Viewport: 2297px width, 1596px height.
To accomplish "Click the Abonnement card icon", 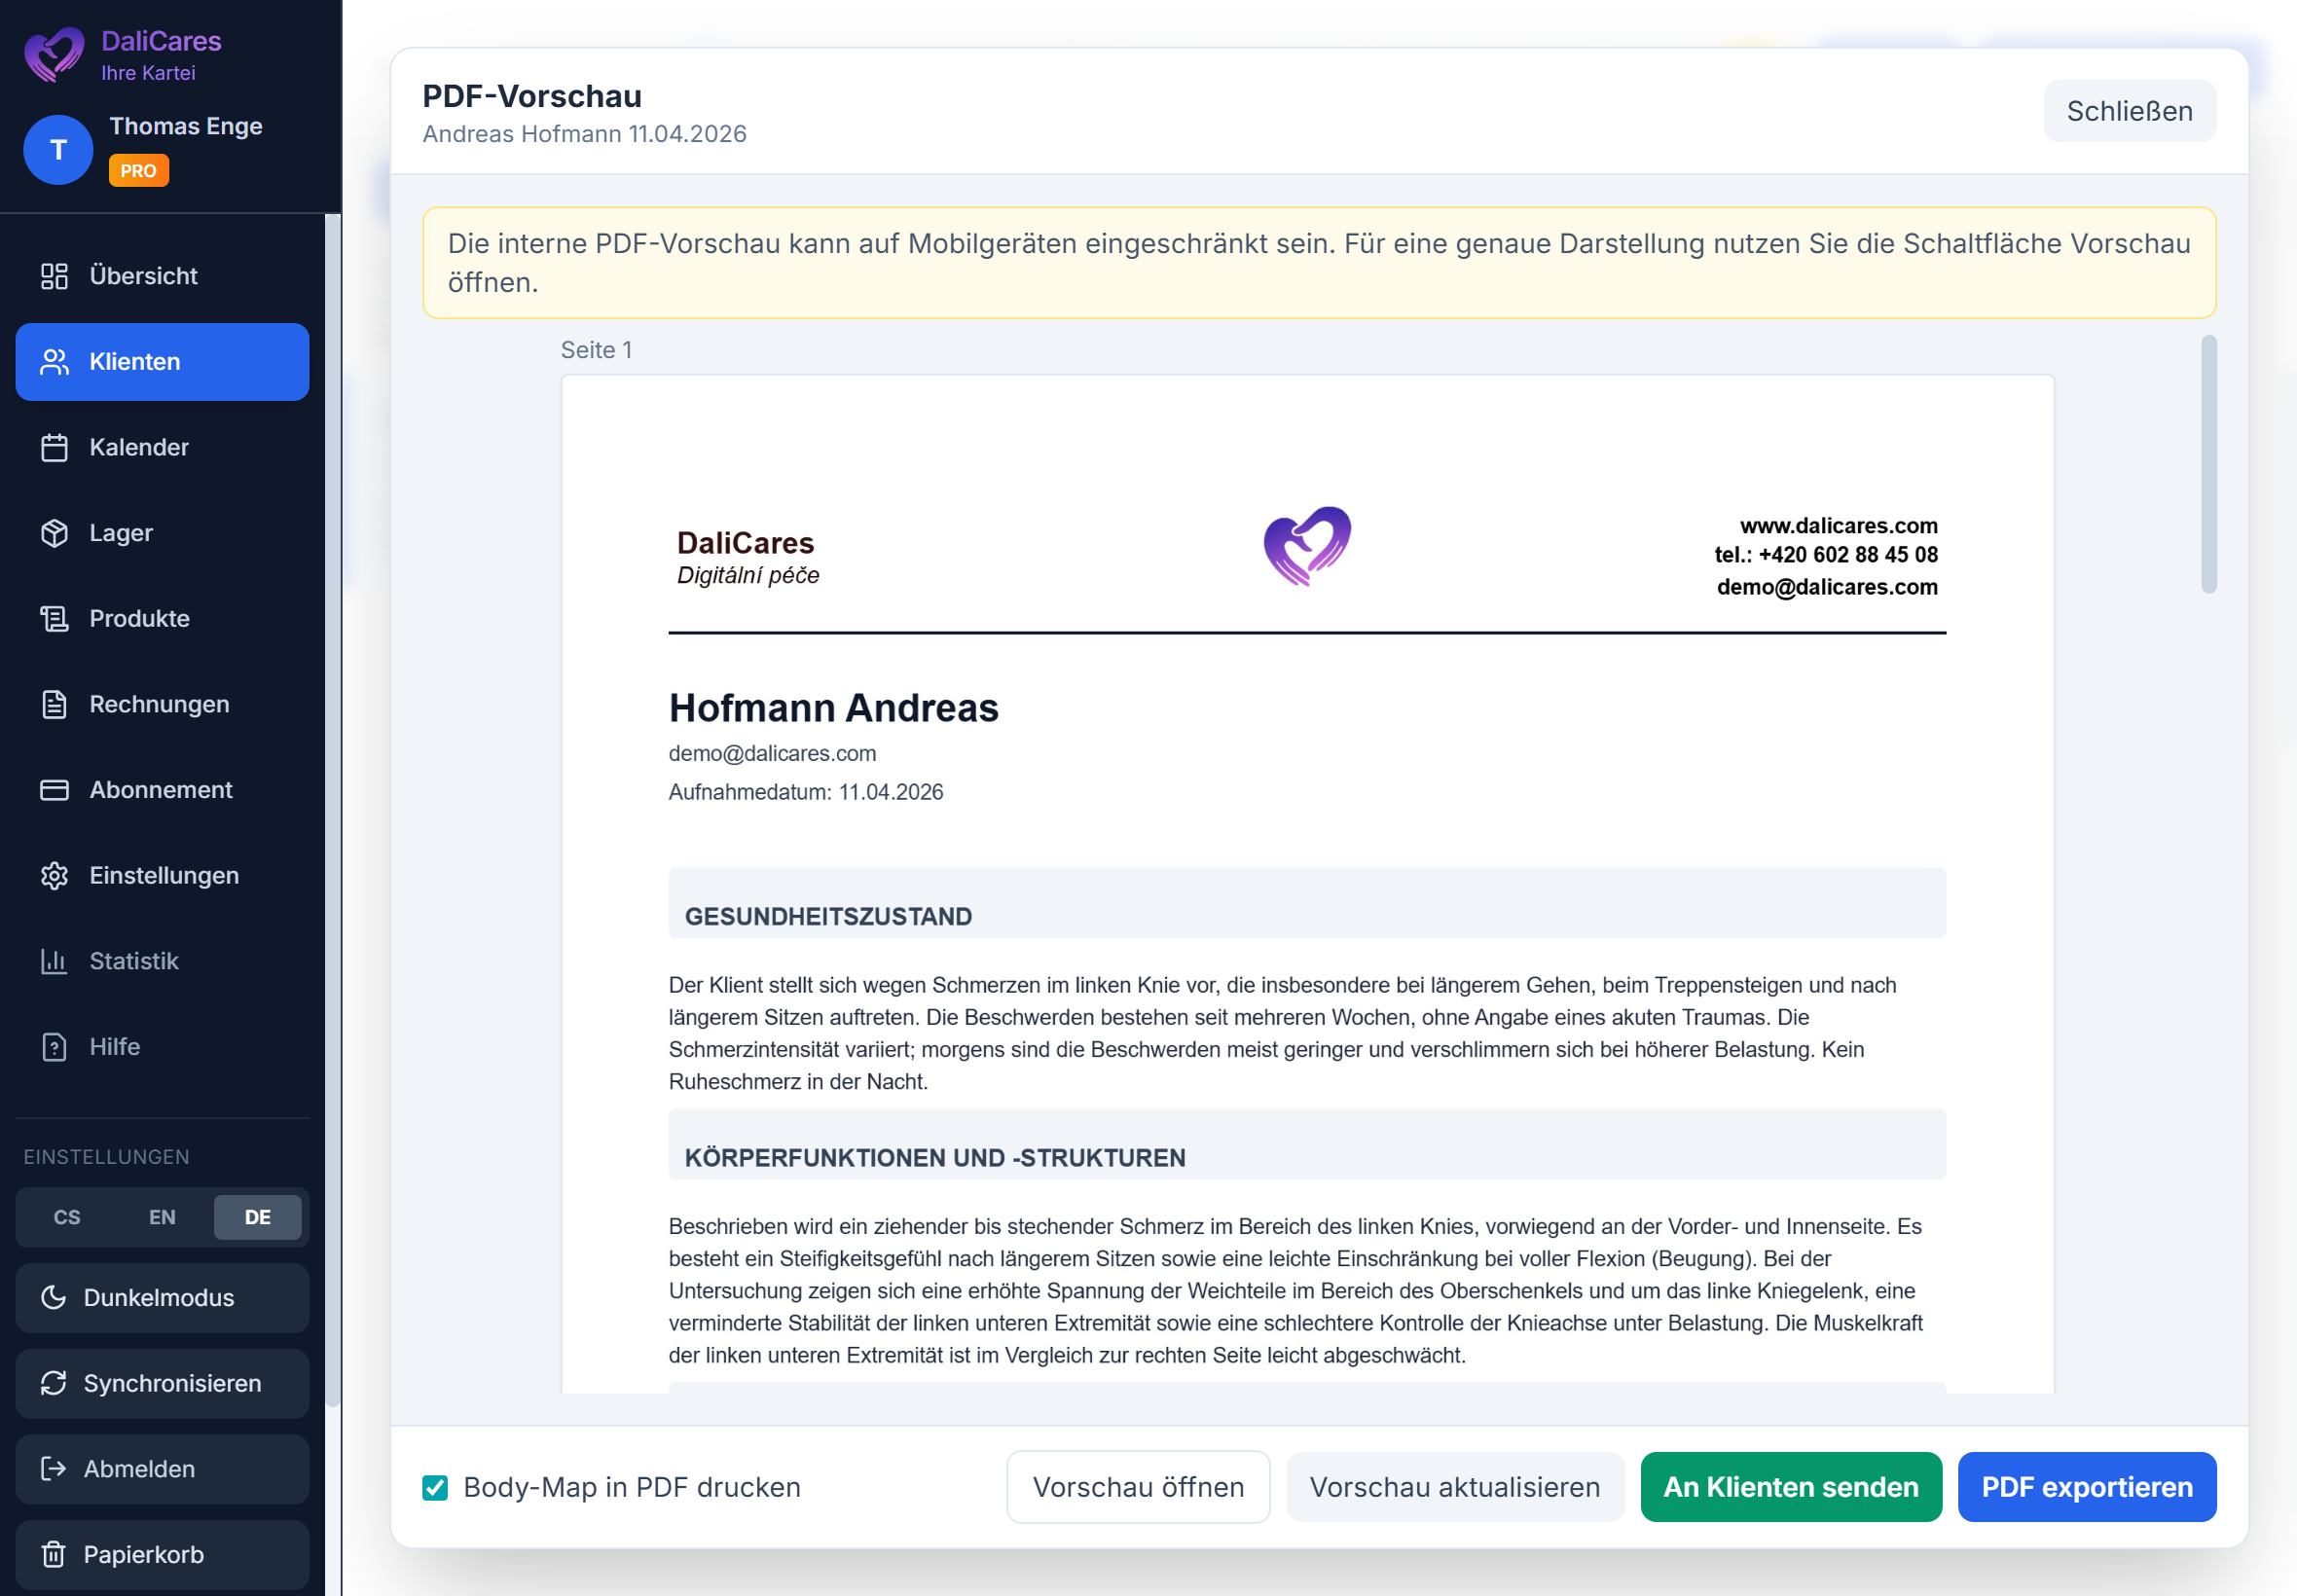I will [54, 790].
